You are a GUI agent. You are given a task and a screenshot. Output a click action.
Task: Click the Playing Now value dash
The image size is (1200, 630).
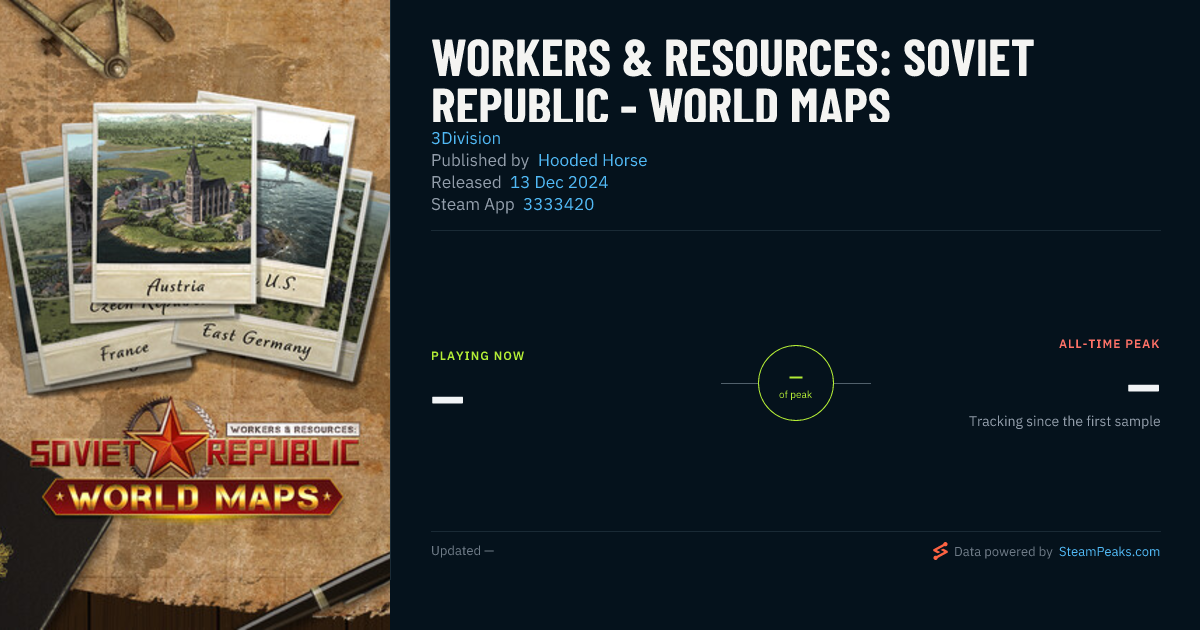coord(447,400)
